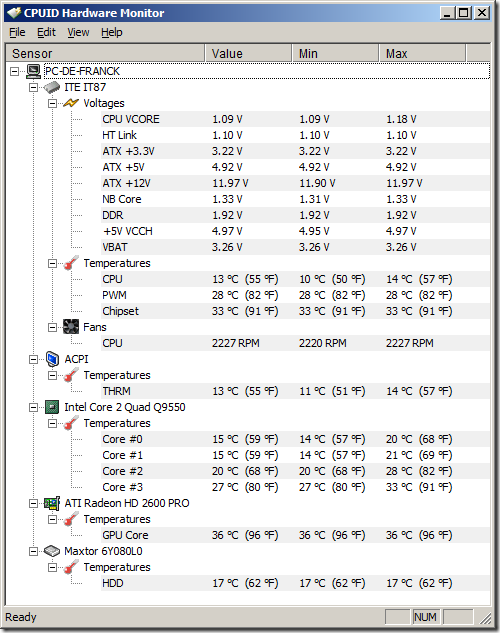
Task: Collapse ITE IT87 Temperatures group
Action: (52, 263)
